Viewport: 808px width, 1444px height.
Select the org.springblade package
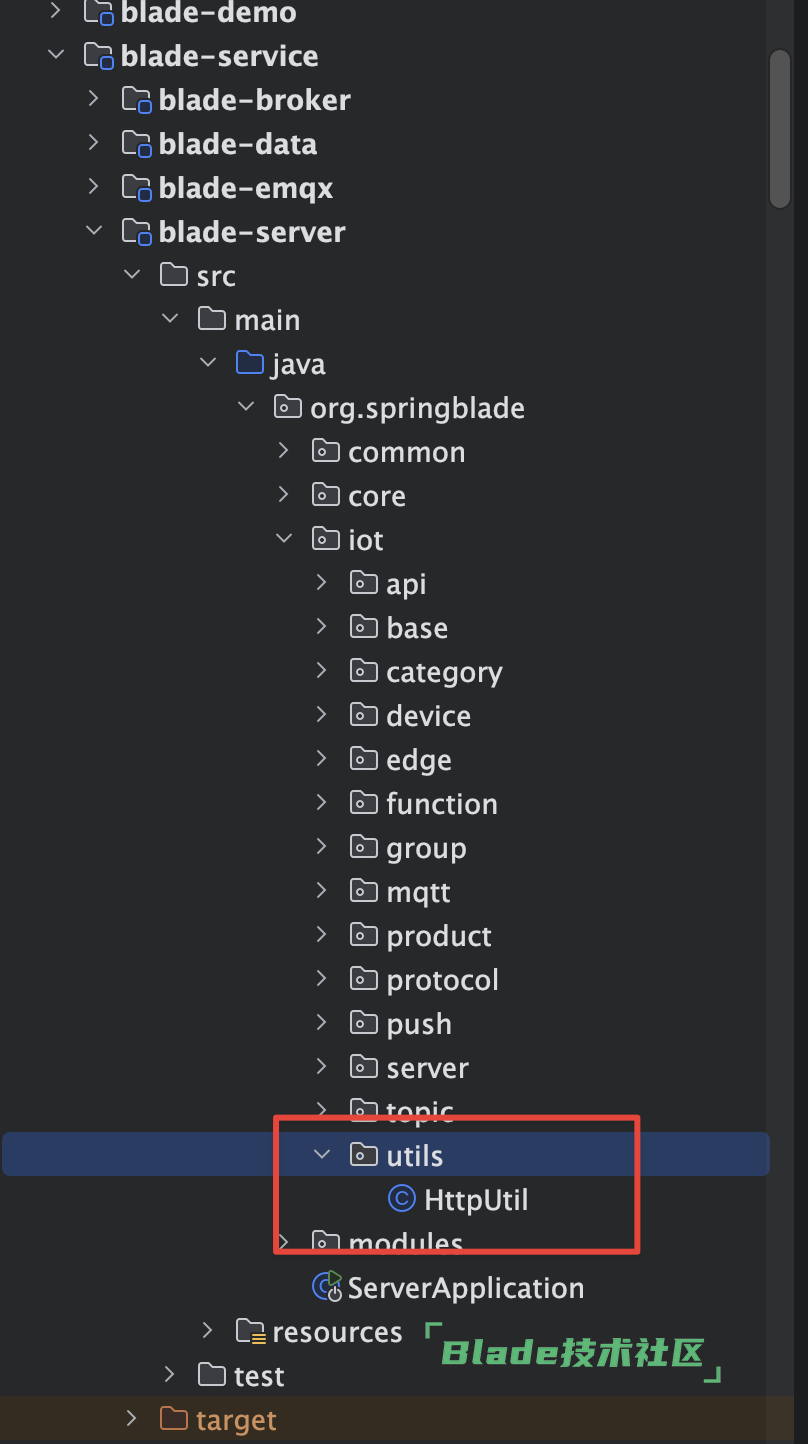coord(417,408)
